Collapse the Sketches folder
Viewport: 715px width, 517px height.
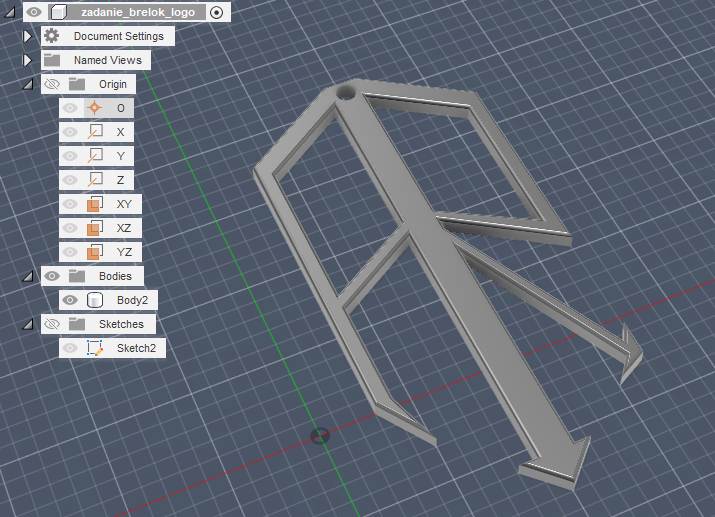click(x=28, y=324)
